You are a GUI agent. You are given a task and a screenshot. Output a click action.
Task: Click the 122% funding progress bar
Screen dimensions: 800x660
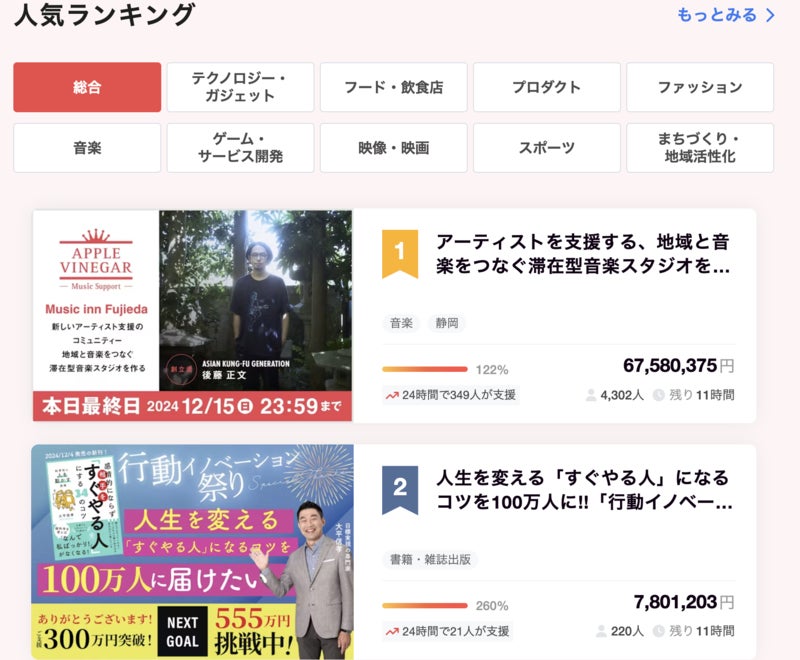[424, 369]
